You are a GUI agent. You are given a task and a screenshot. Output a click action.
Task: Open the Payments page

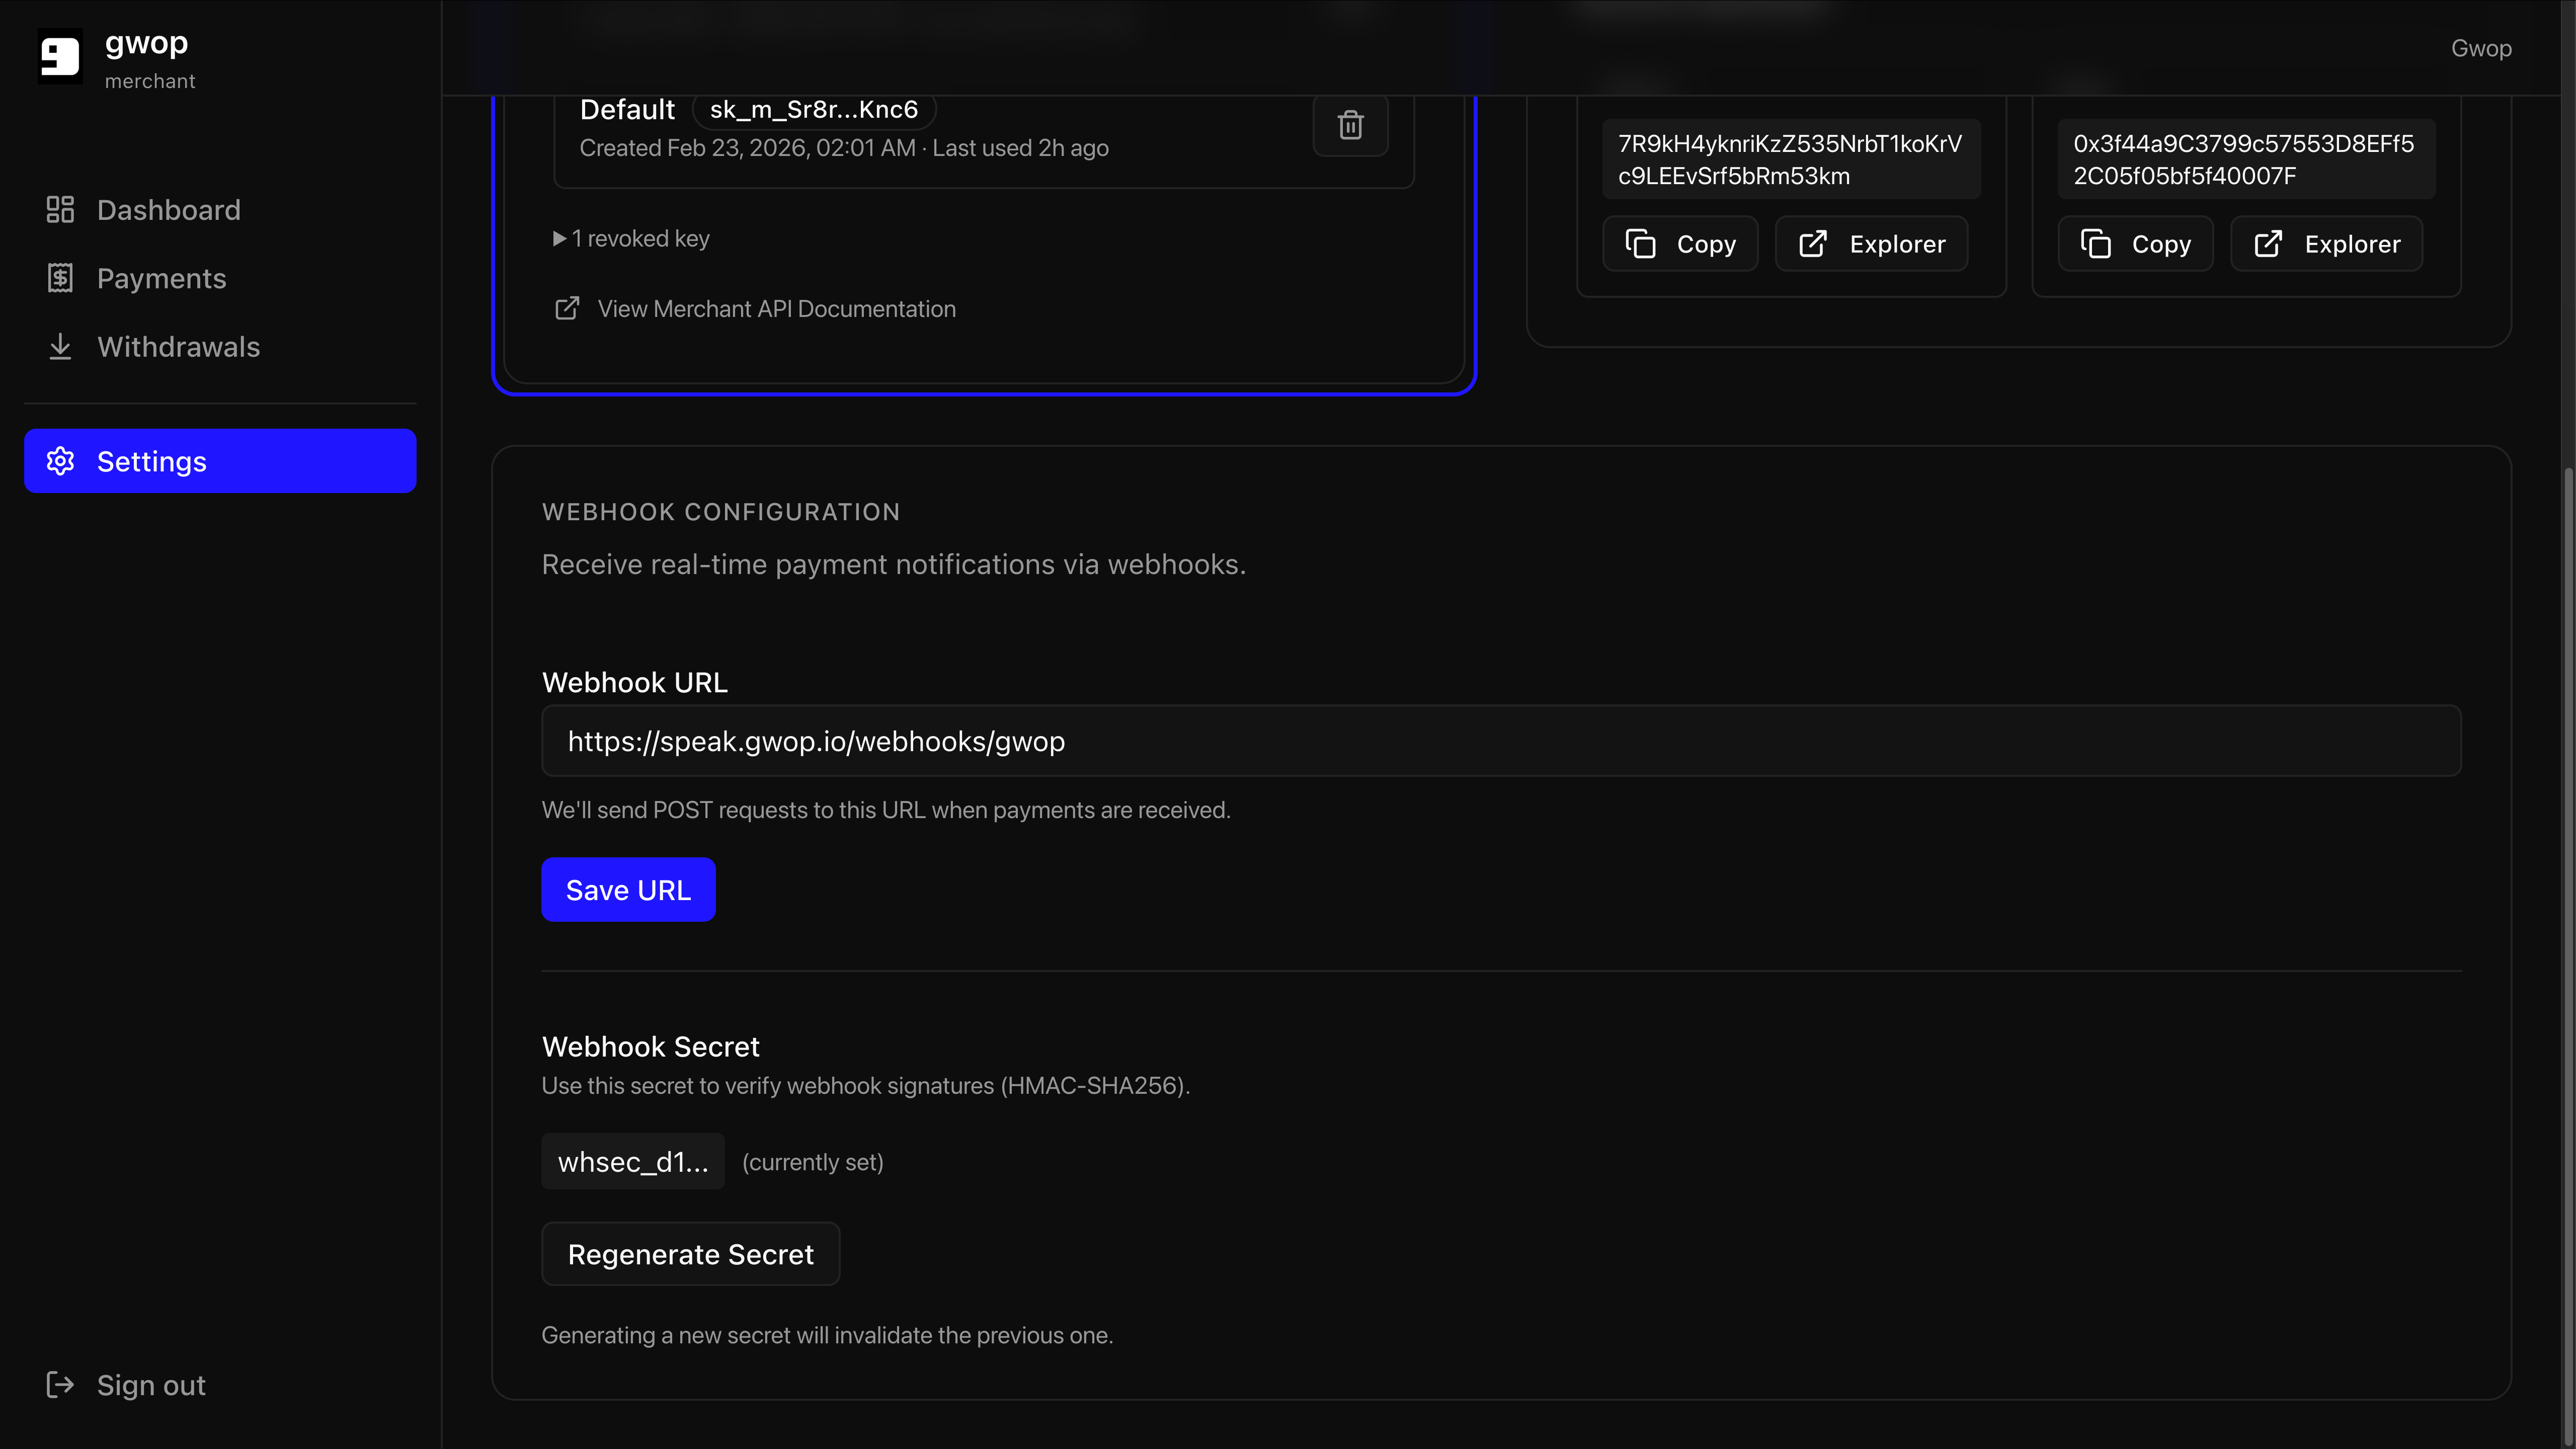point(161,278)
